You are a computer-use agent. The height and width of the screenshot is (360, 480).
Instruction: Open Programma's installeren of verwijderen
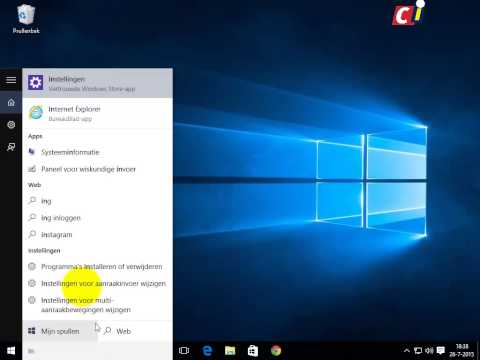tap(97, 267)
